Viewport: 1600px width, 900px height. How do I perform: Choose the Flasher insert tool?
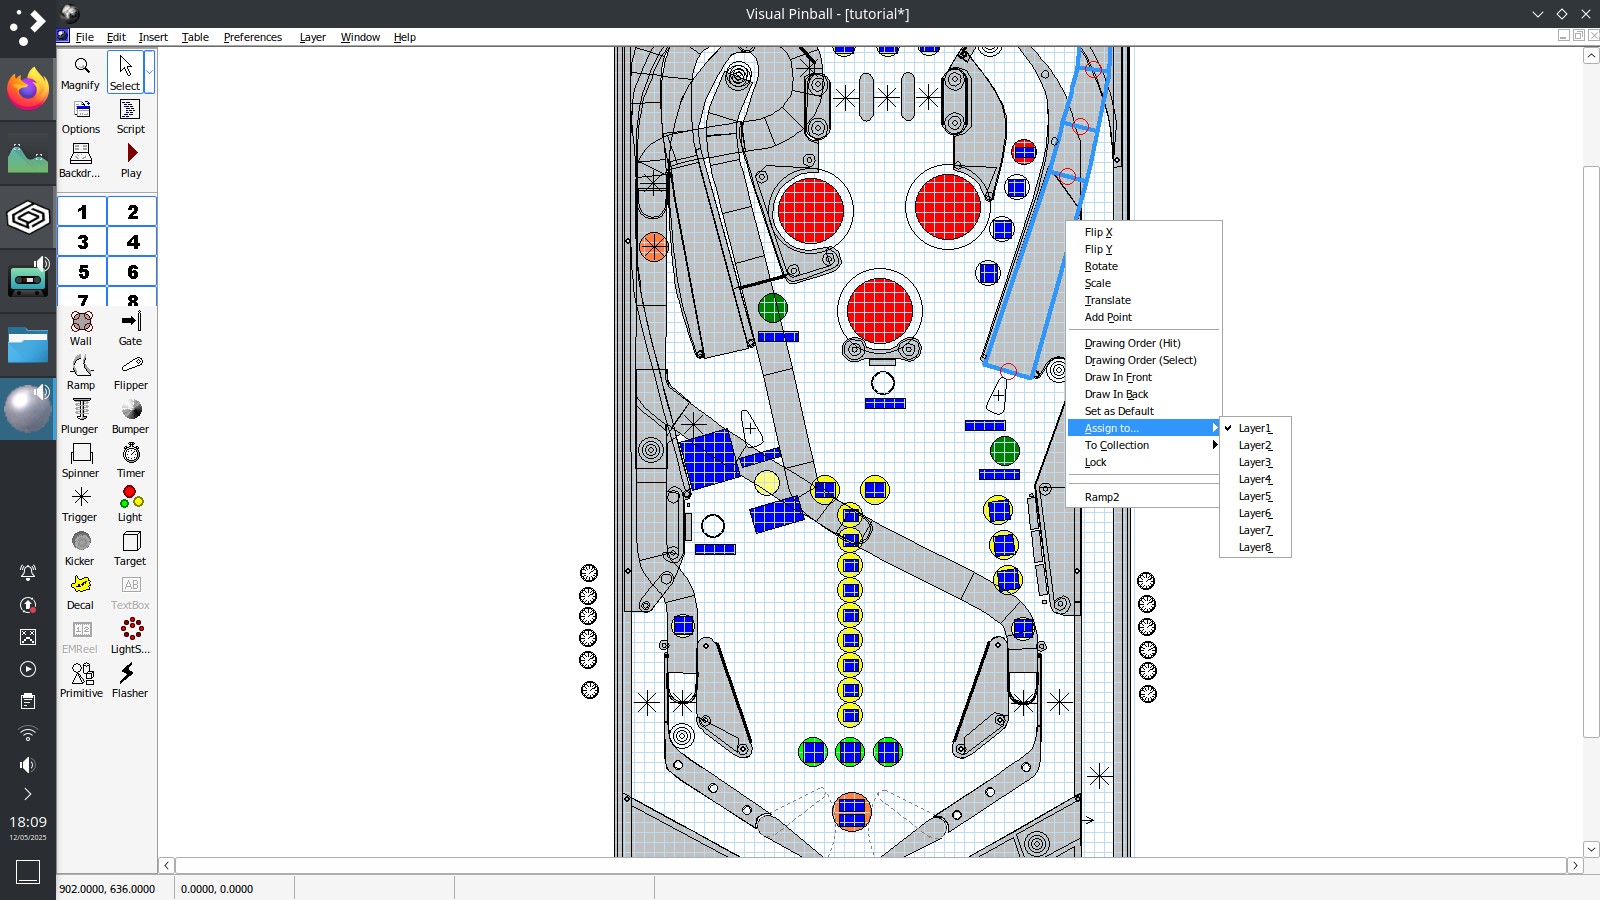[131, 680]
